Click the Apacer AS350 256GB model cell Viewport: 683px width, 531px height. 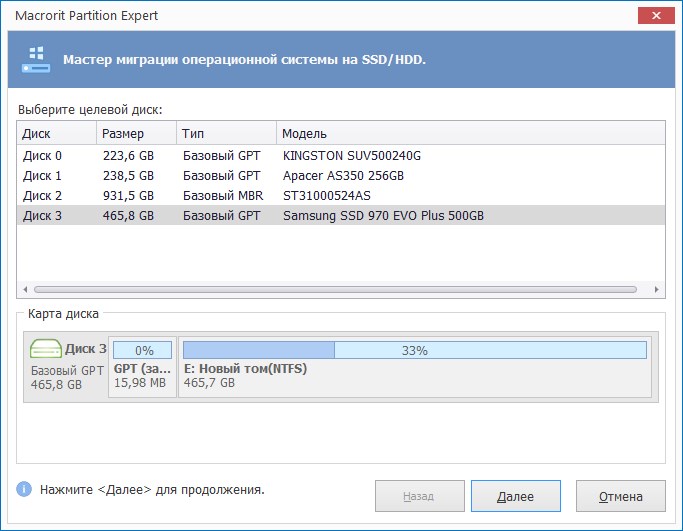[343, 176]
